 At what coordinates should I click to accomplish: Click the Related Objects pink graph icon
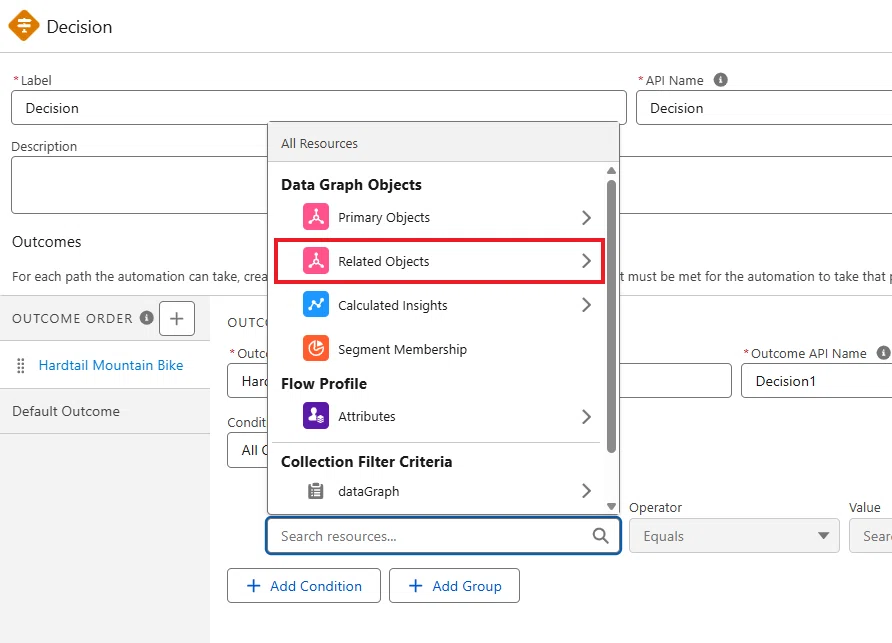pos(316,261)
